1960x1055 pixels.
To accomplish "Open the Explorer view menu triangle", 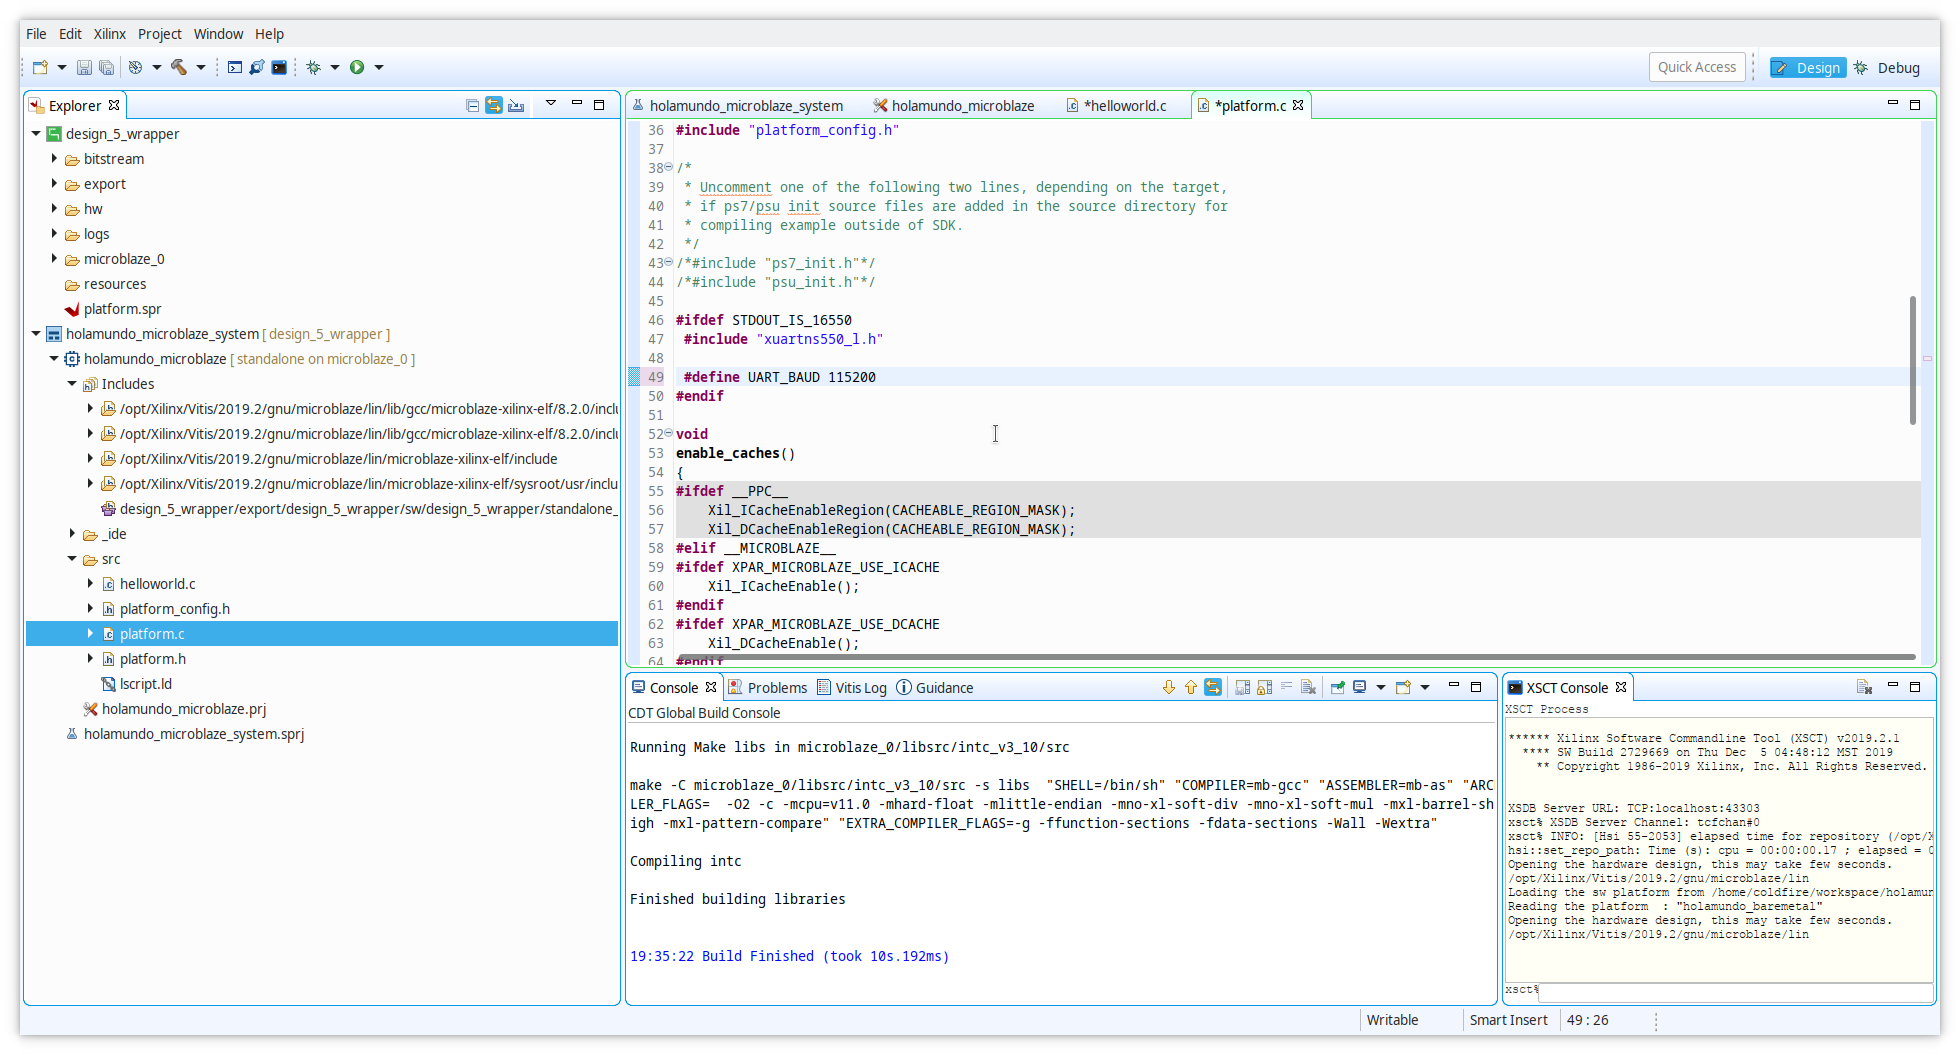I will coord(551,104).
